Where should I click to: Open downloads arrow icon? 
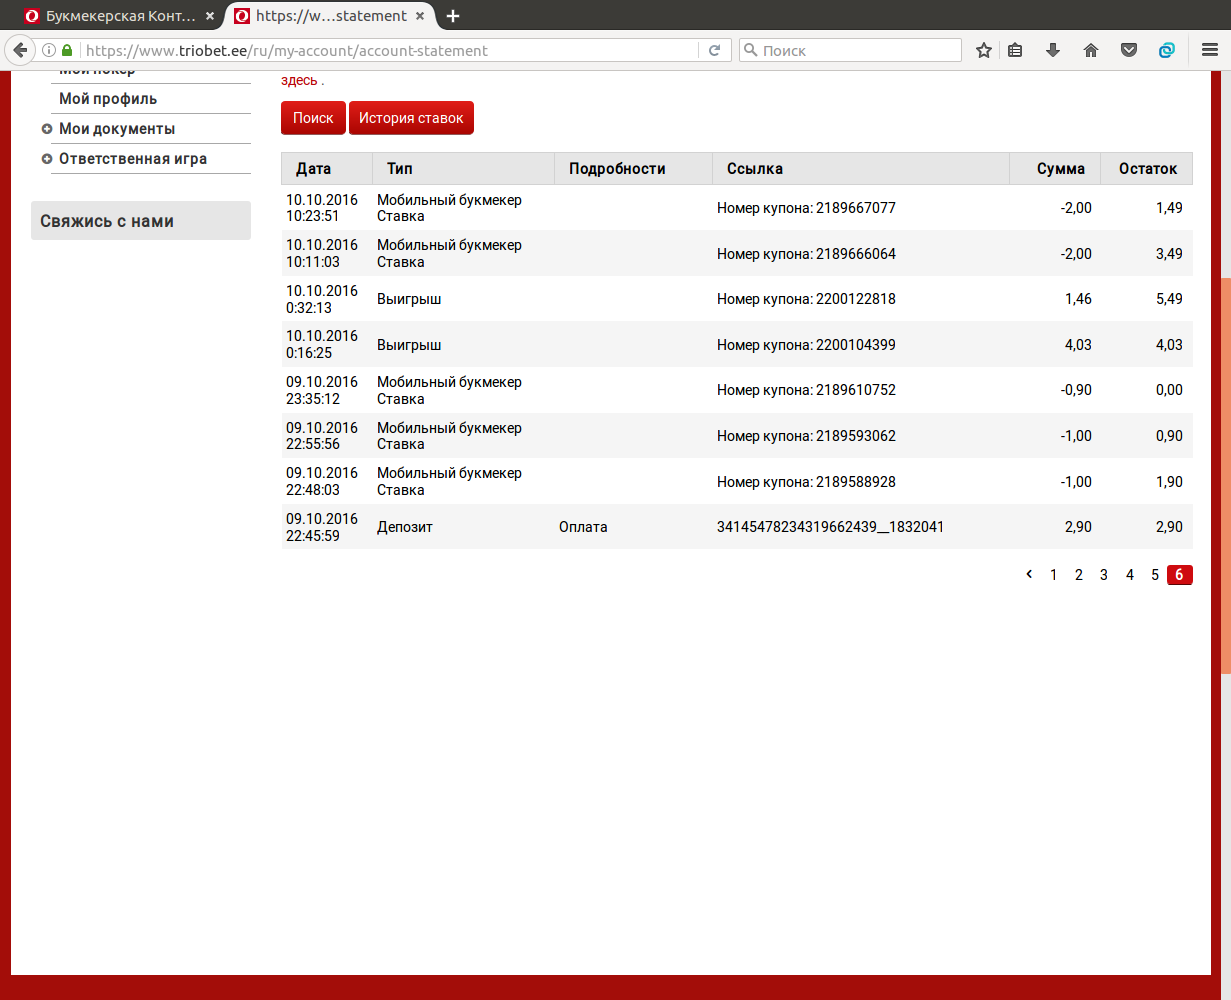(x=1053, y=50)
